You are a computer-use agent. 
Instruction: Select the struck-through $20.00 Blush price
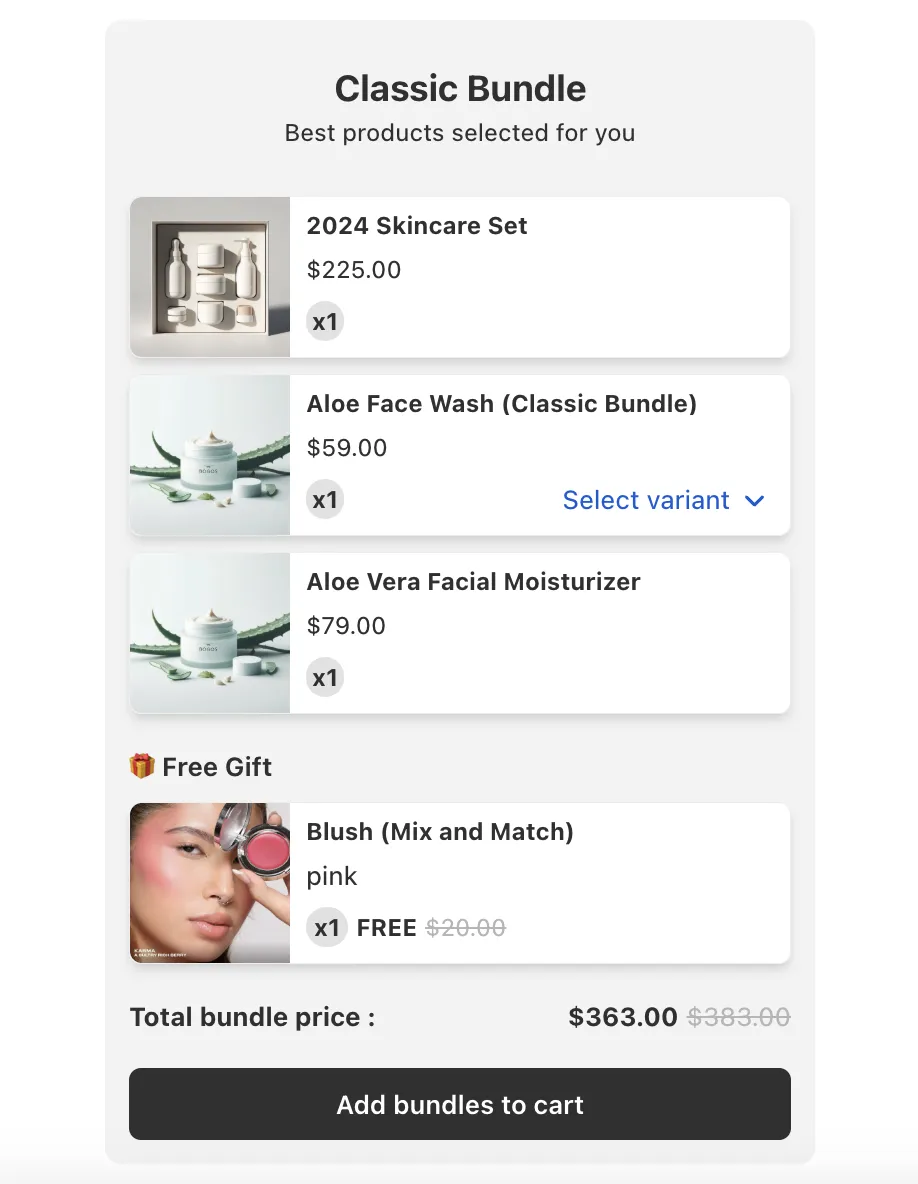click(x=466, y=927)
